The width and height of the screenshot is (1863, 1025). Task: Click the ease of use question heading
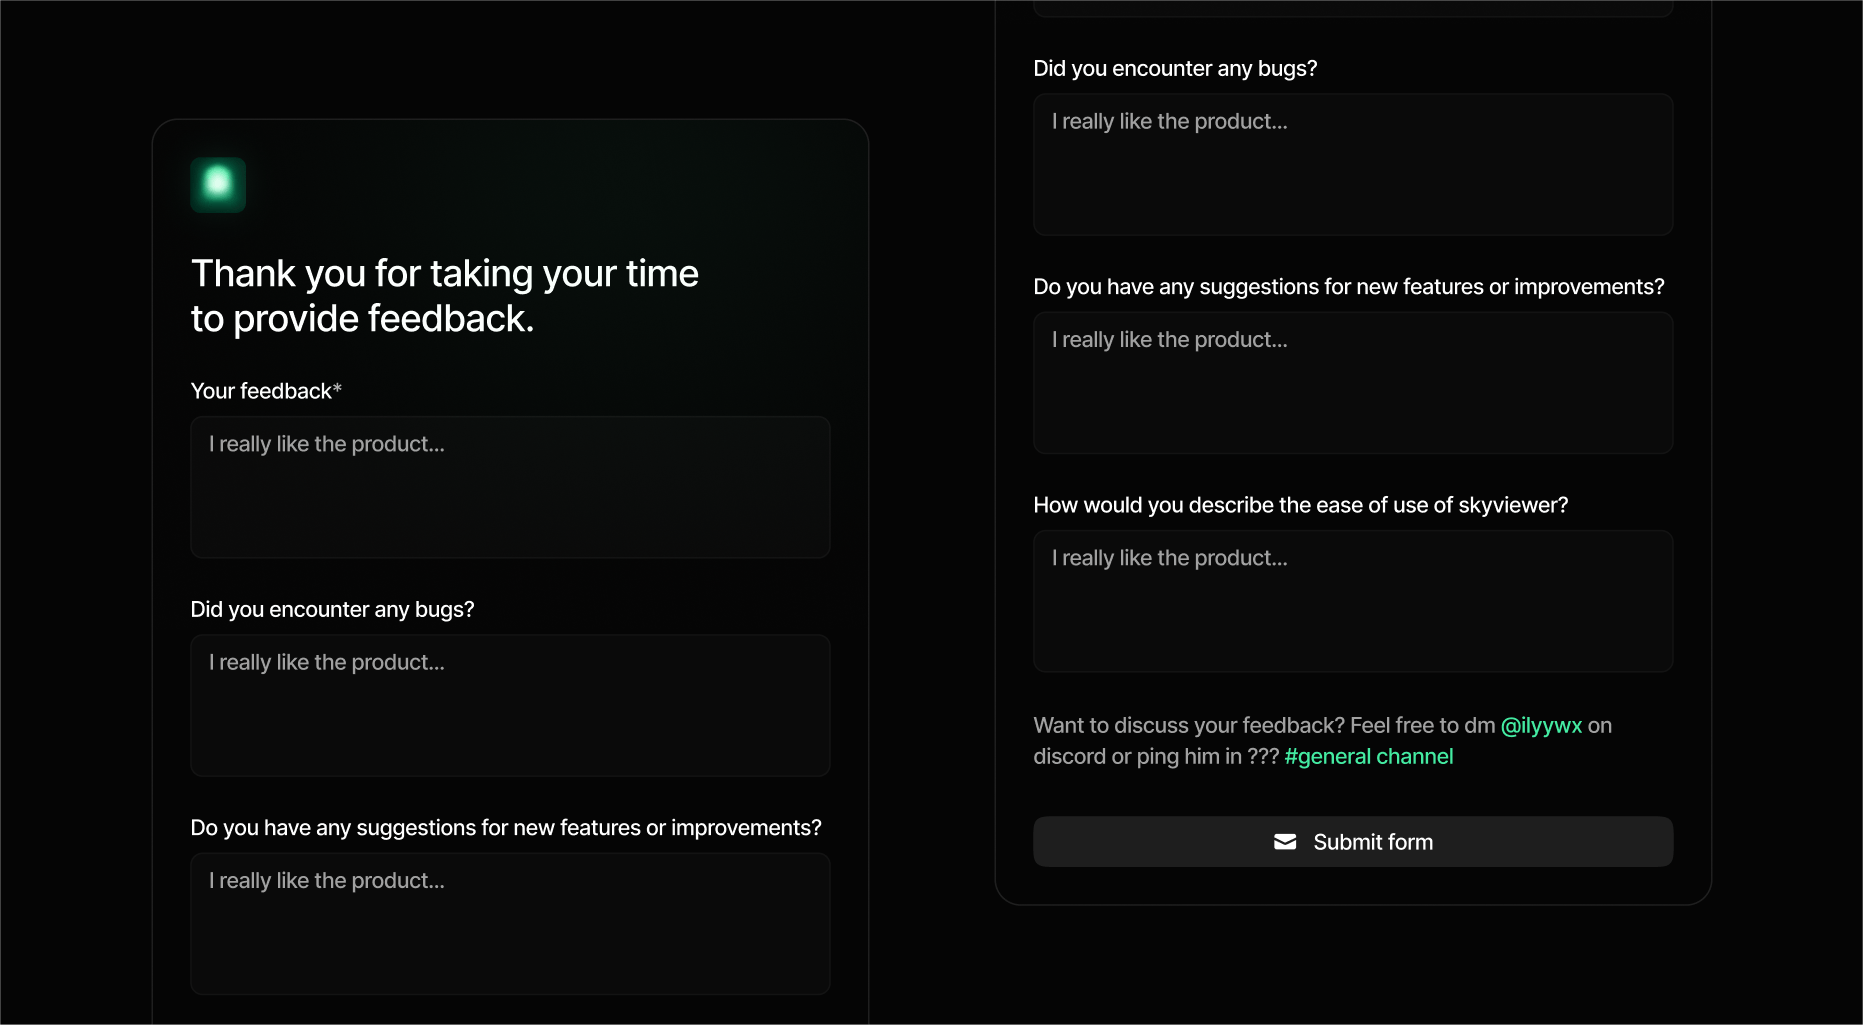click(1300, 505)
